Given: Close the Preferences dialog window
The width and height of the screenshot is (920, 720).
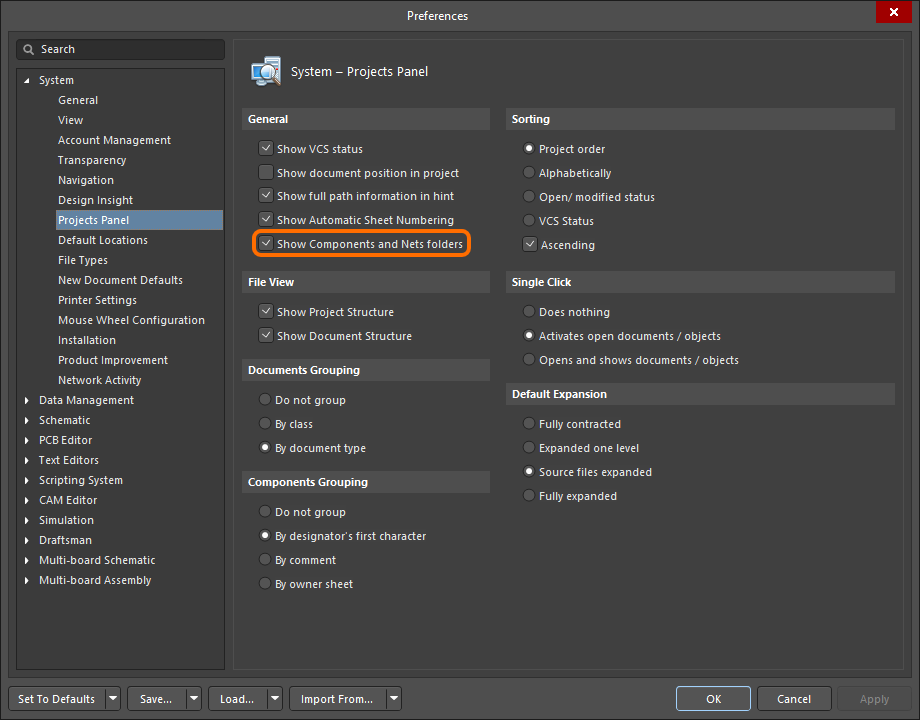Looking at the screenshot, I should click(890, 13).
